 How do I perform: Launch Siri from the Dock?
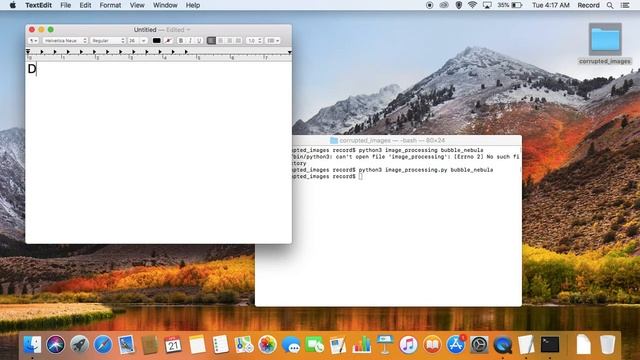(56, 345)
